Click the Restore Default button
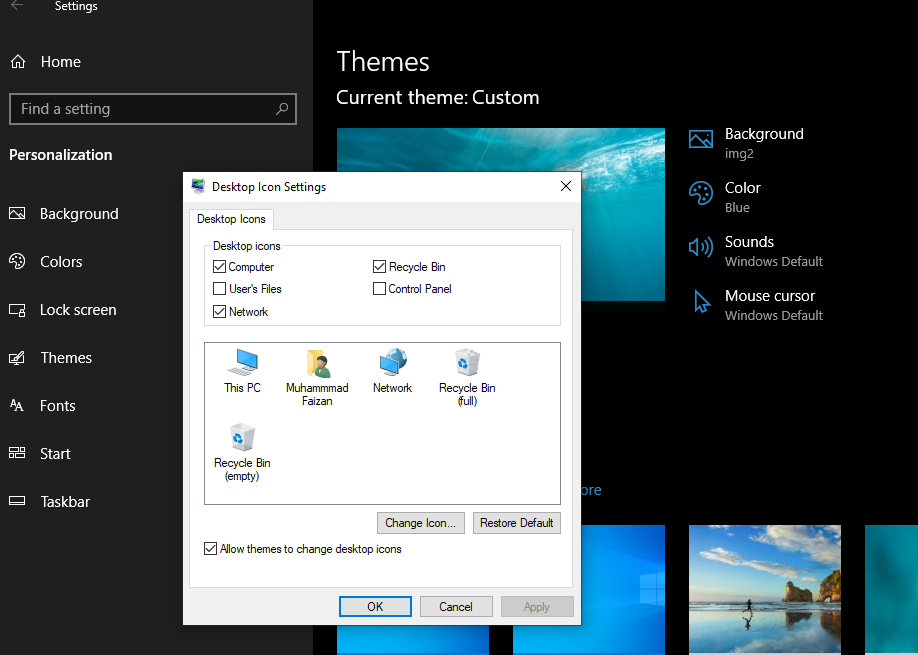918x655 pixels. point(516,523)
